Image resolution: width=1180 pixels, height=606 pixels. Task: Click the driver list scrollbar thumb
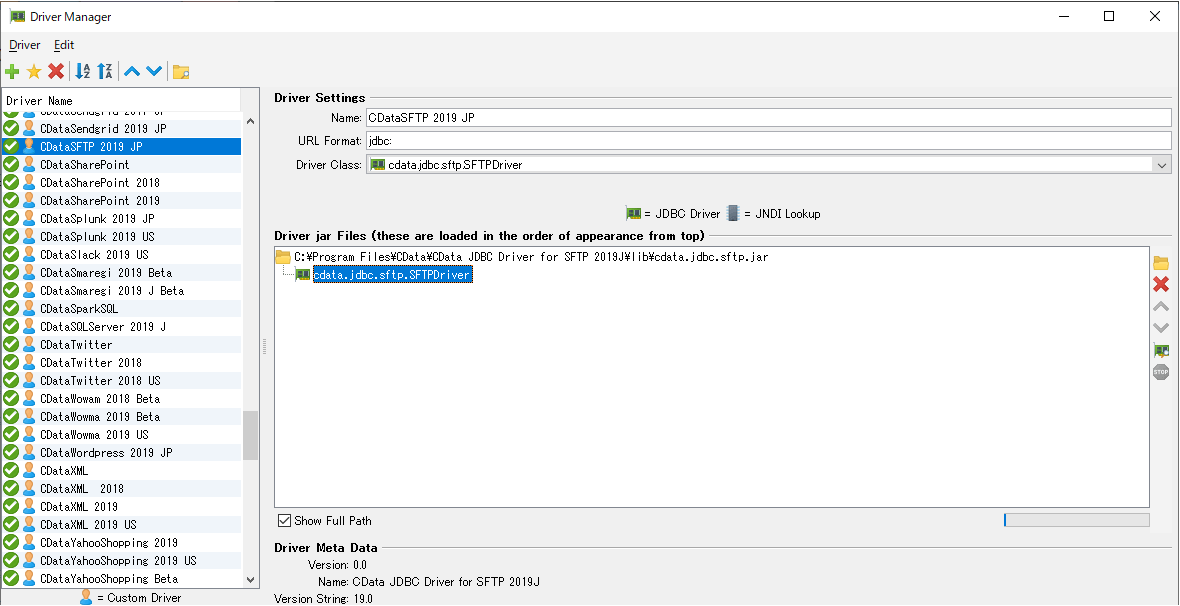(251, 435)
